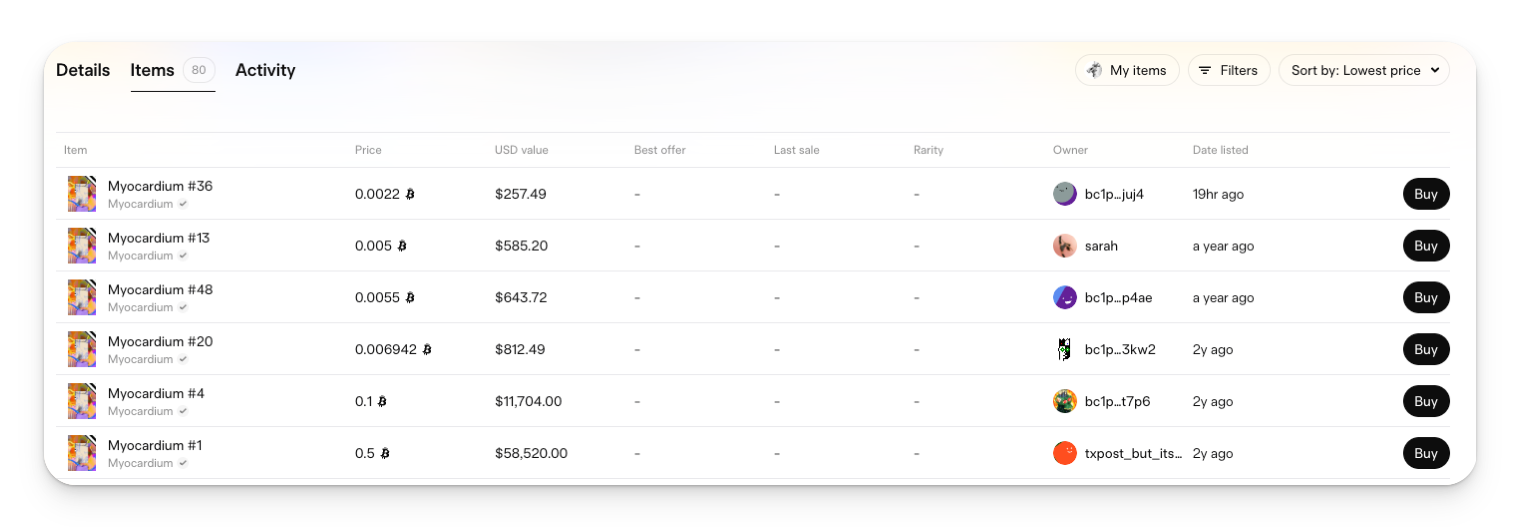The height and width of the screenshot is (527, 1520).
Task: Open the Sort by: Lowest price dropdown
Action: (x=1364, y=70)
